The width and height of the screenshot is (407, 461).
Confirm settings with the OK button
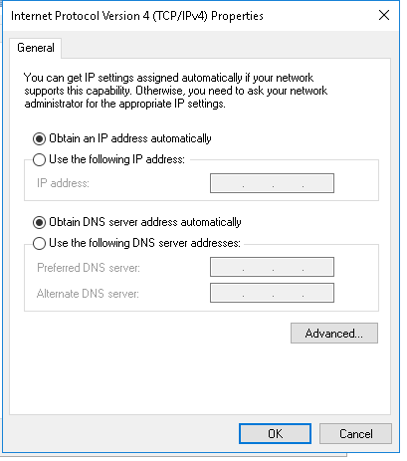[275, 434]
